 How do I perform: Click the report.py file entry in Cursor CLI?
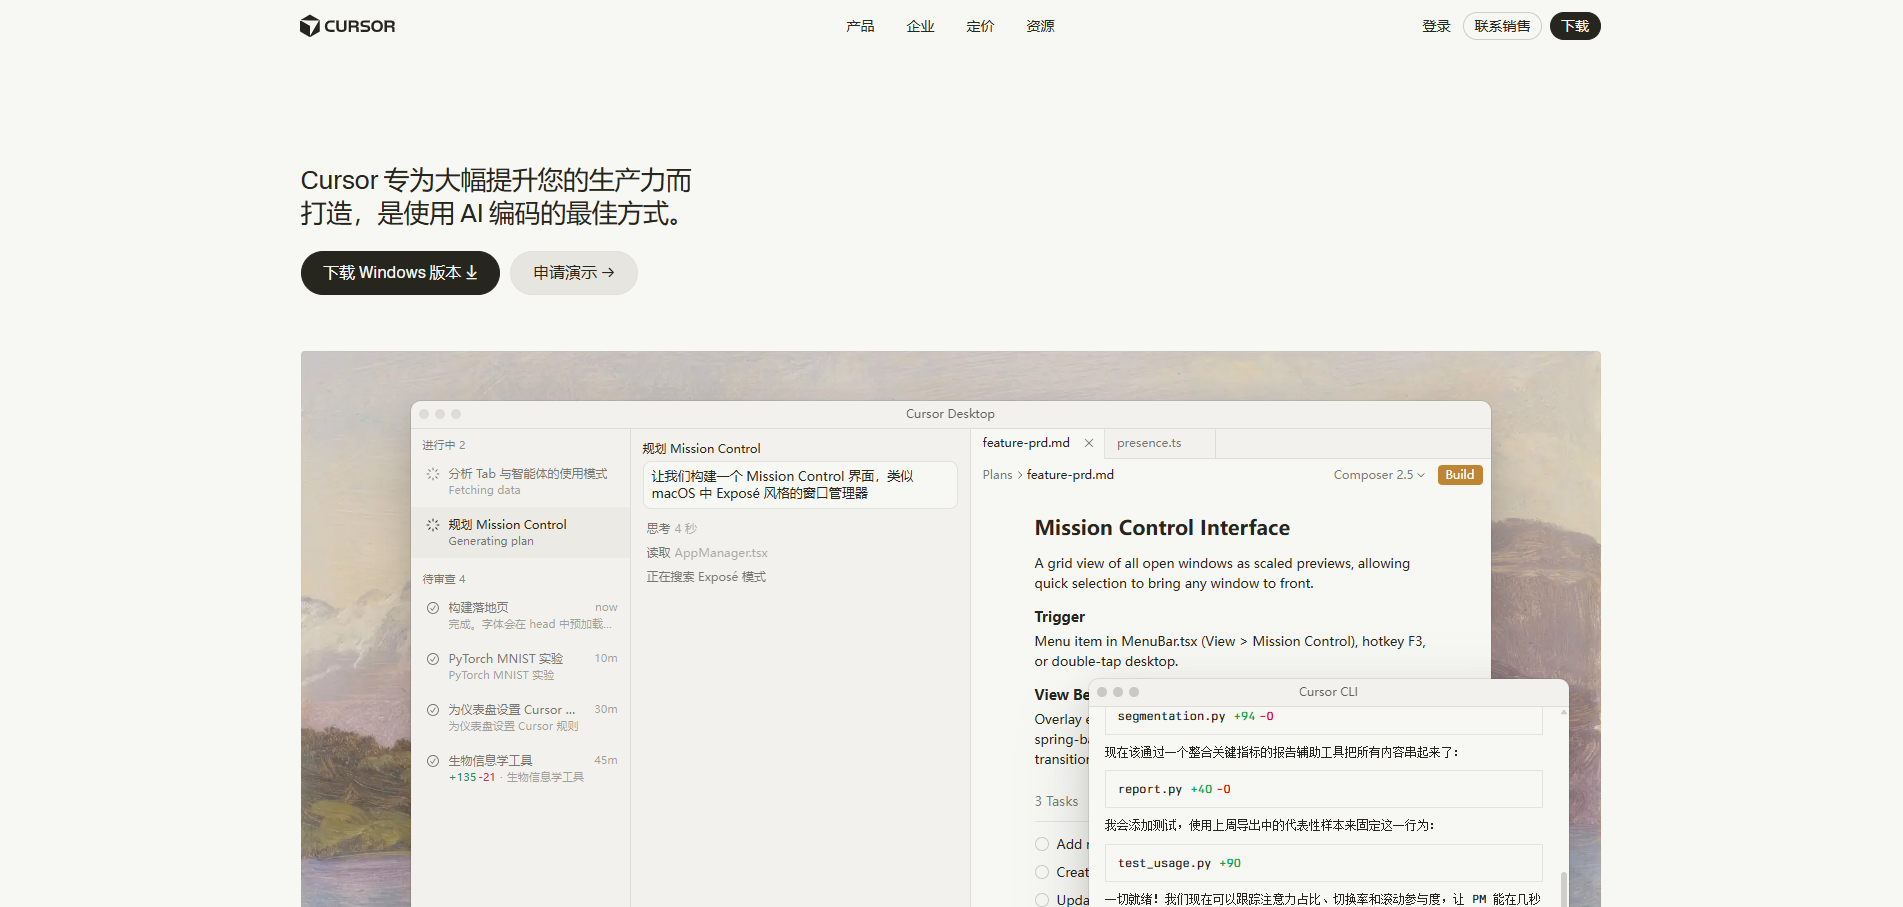[x=1323, y=789]
